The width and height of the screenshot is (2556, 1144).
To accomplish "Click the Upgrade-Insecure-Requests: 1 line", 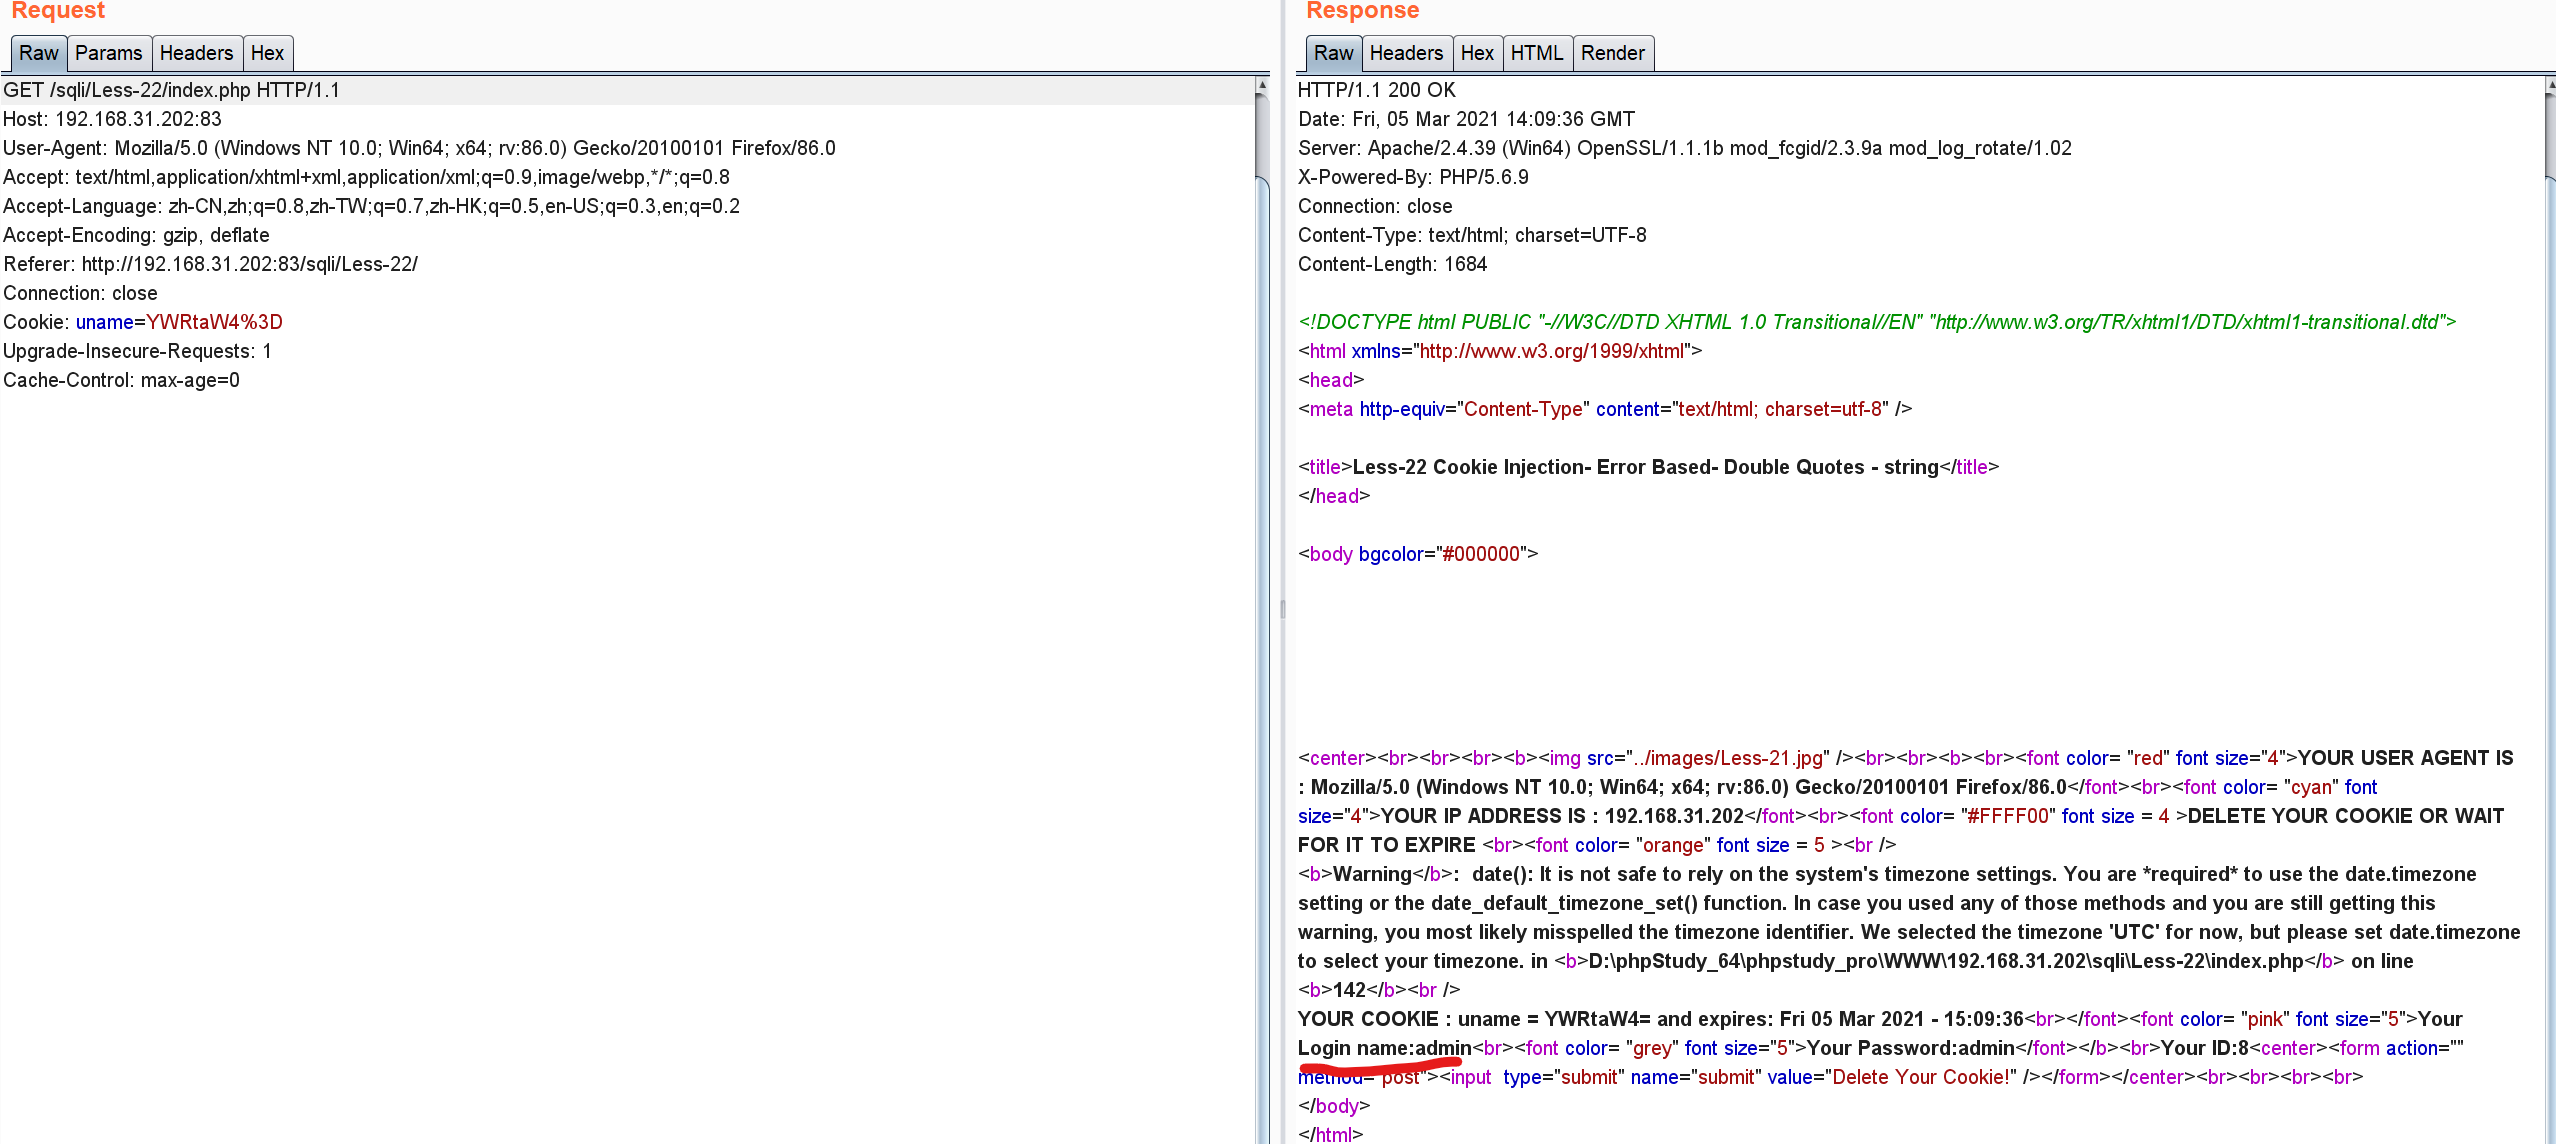I will [x=137, y=351].
